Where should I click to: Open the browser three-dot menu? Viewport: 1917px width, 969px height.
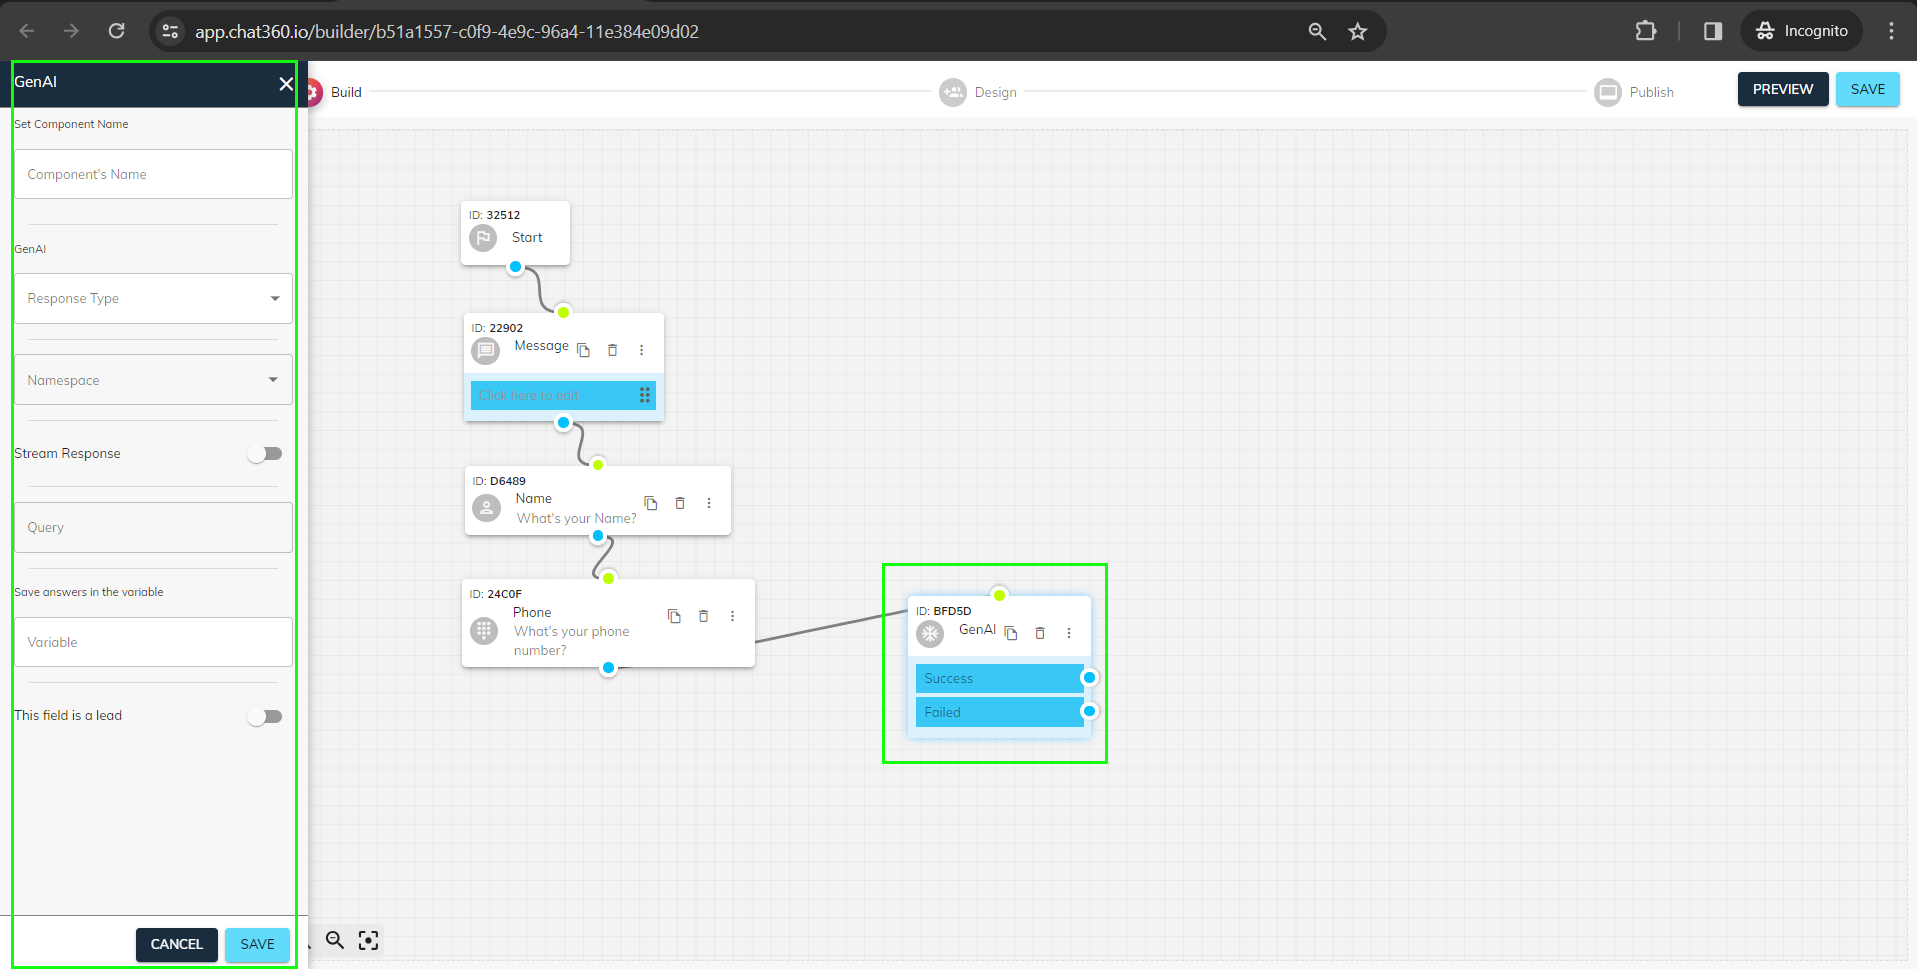pyautogui.click(x=1891, y=31)
